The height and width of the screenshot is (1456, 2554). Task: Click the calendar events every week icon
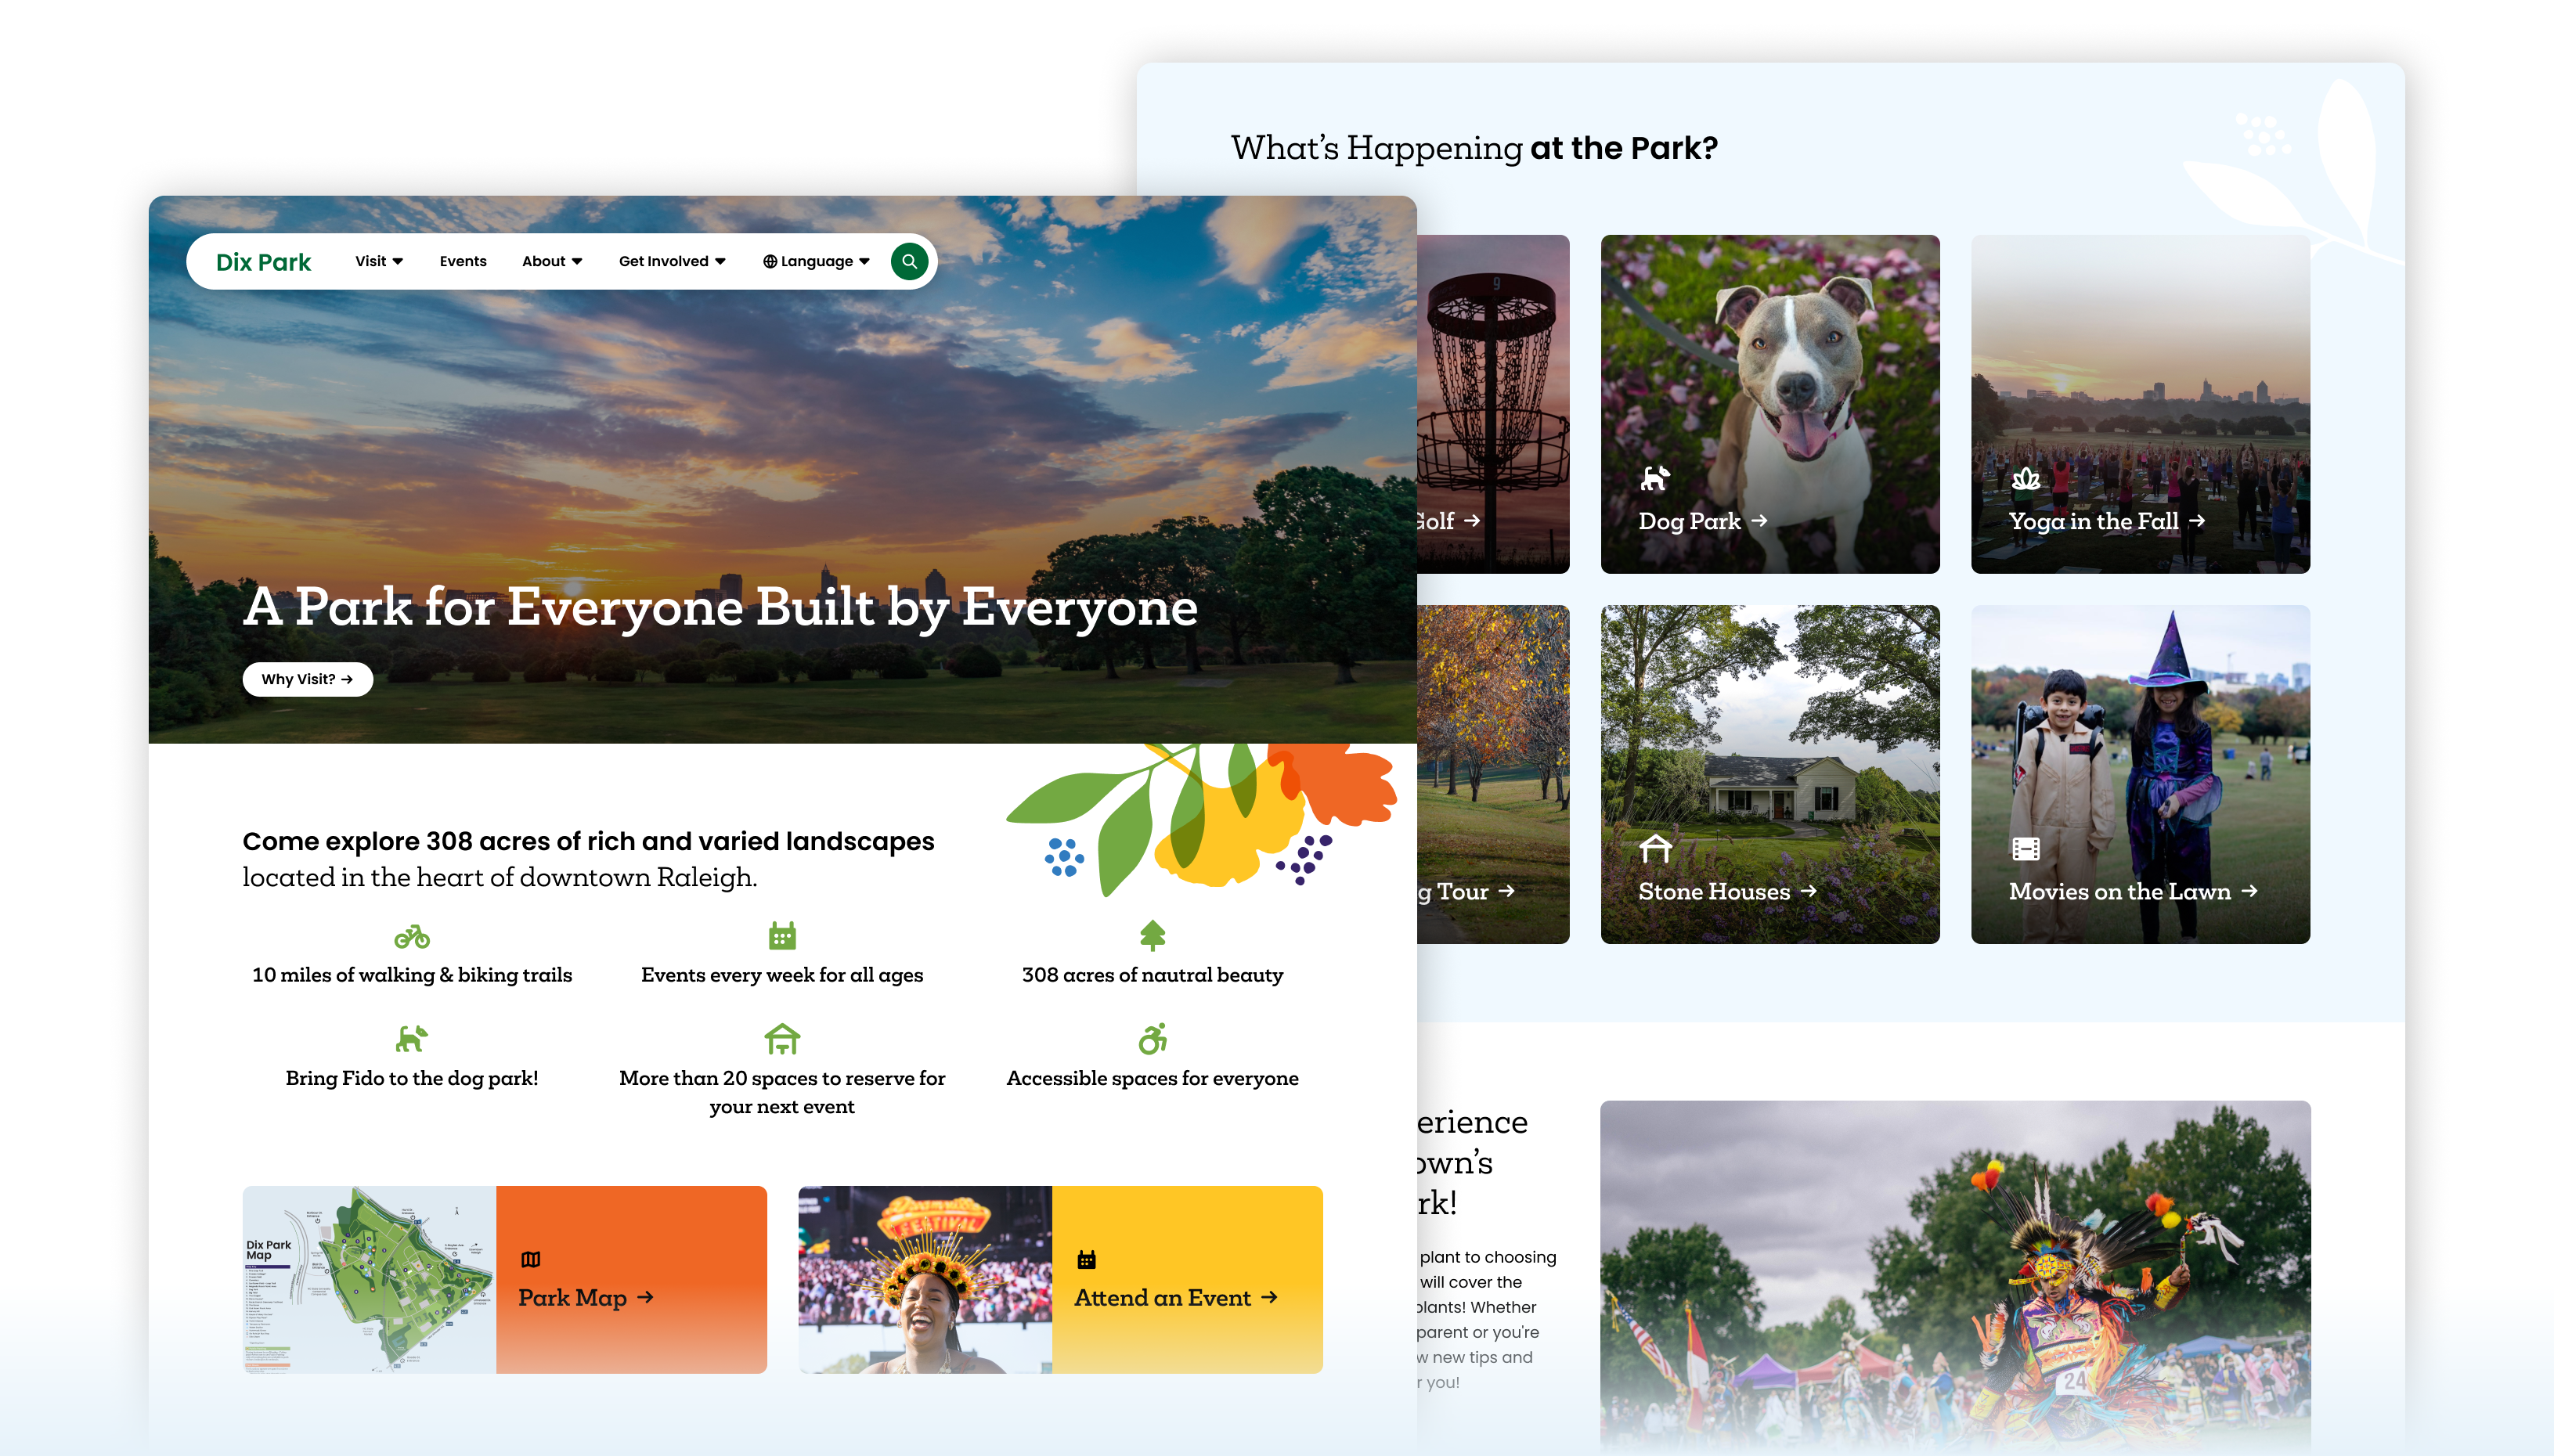(x=782, y=936)
